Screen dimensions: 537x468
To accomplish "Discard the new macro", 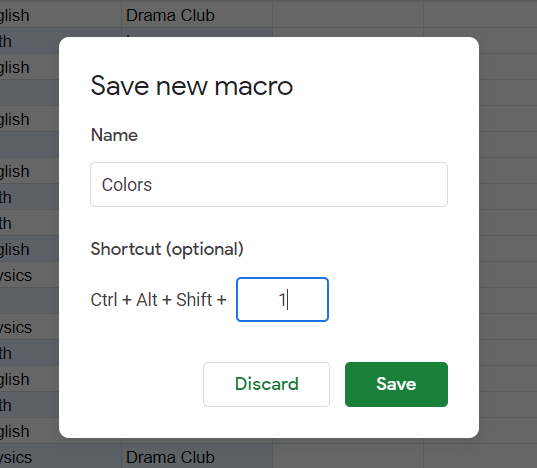I will click(266, 384).
